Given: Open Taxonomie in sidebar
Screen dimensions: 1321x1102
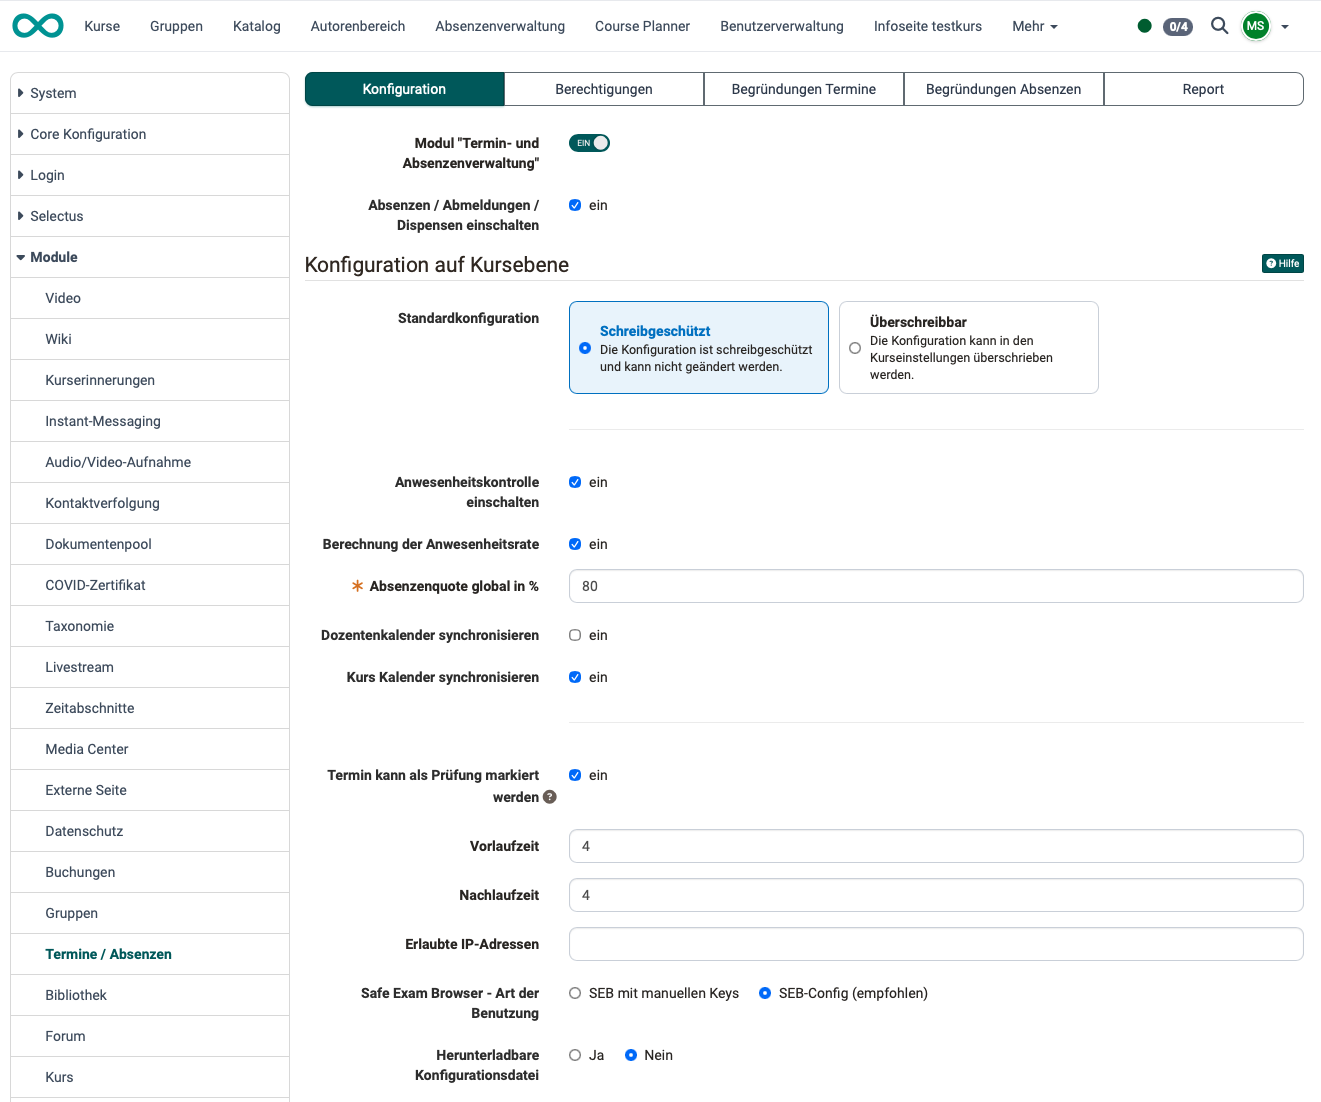Looking at the screenshot, I should coord(150,626).
